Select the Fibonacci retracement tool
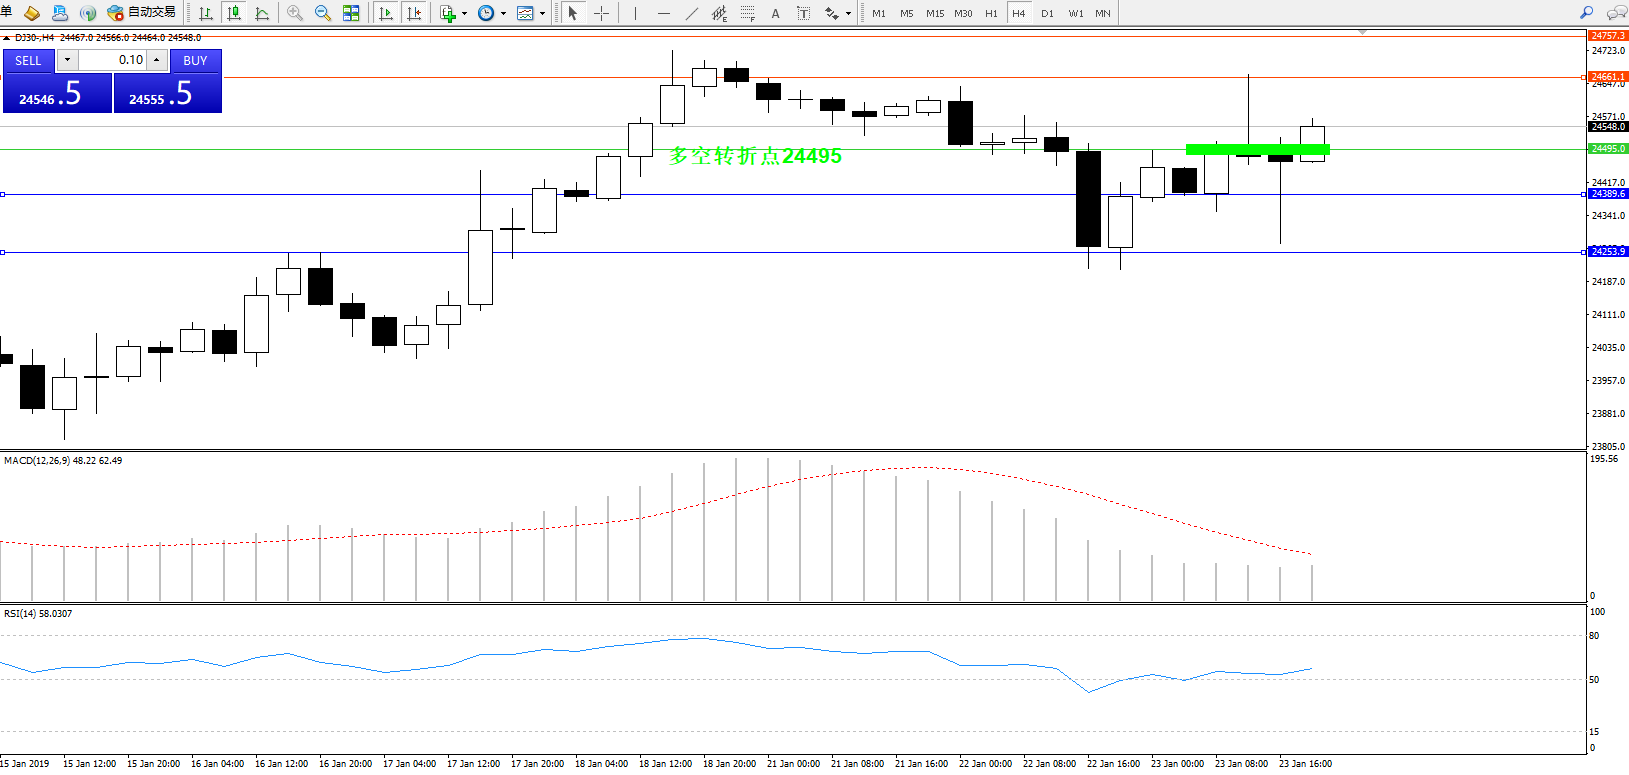1629x775 pixels. (747, 13)
